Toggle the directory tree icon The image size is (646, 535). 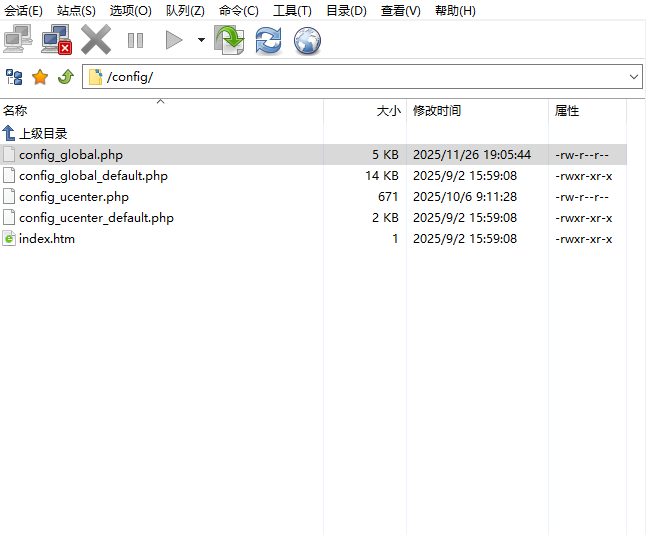coord(14,77)
